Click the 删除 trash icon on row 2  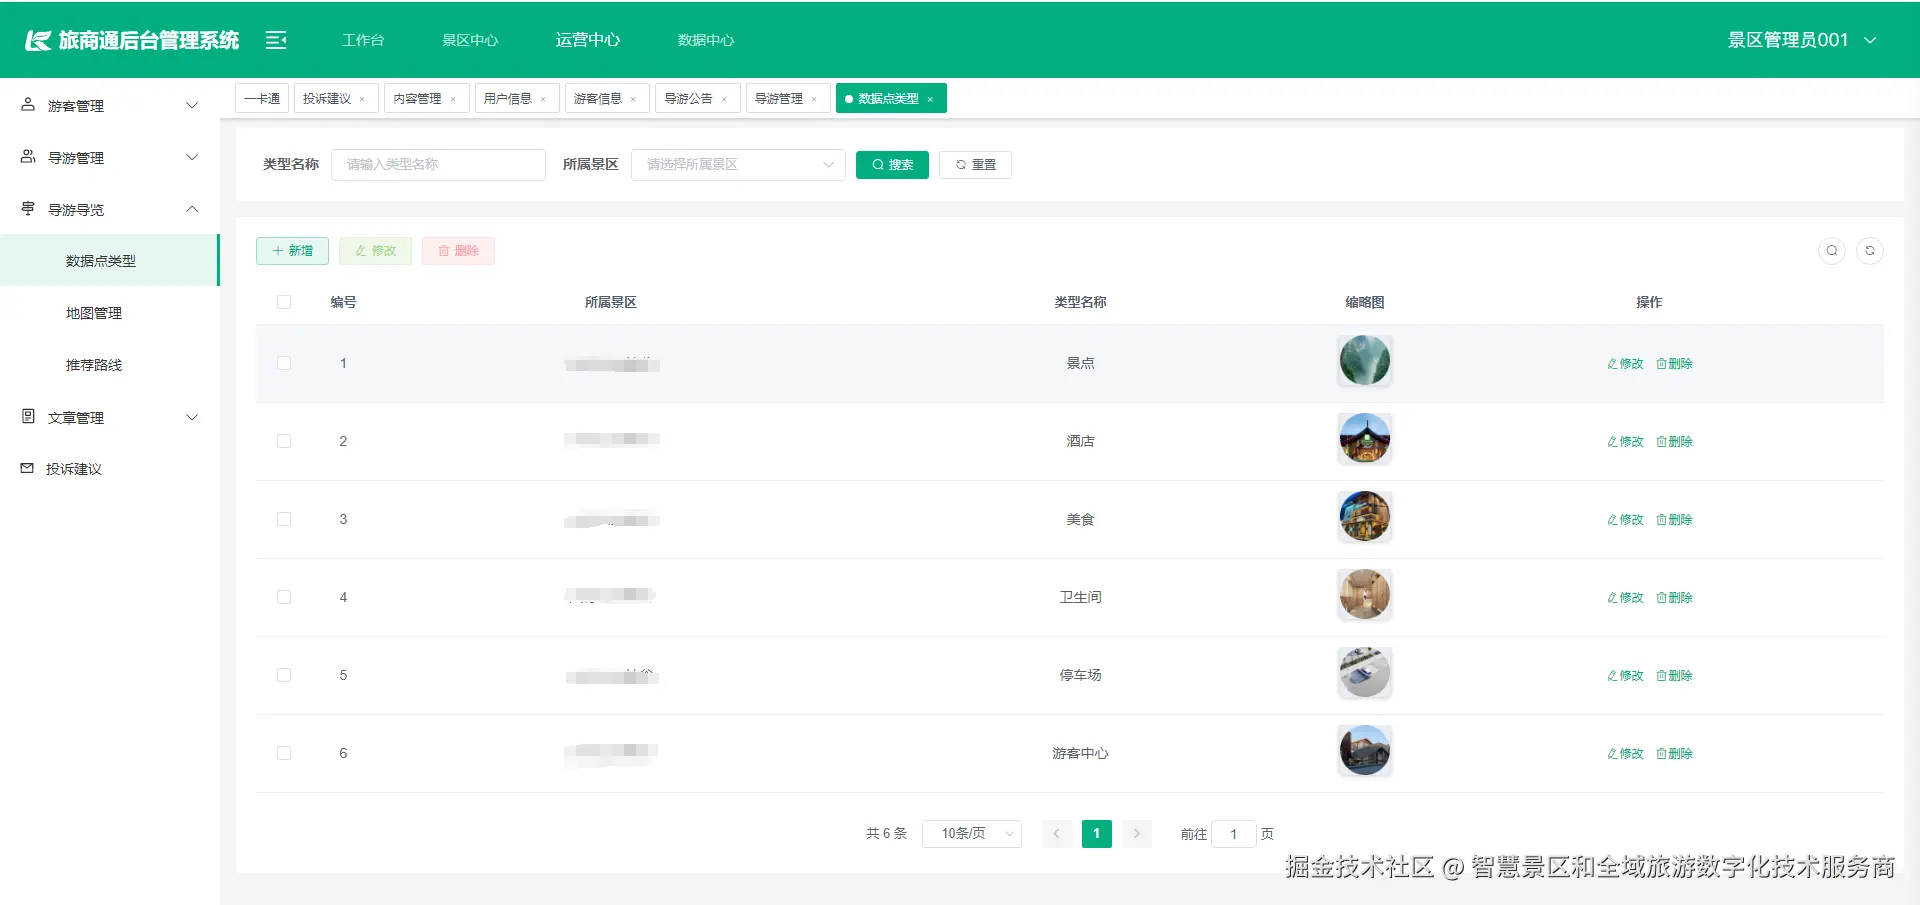(1660, 441)
